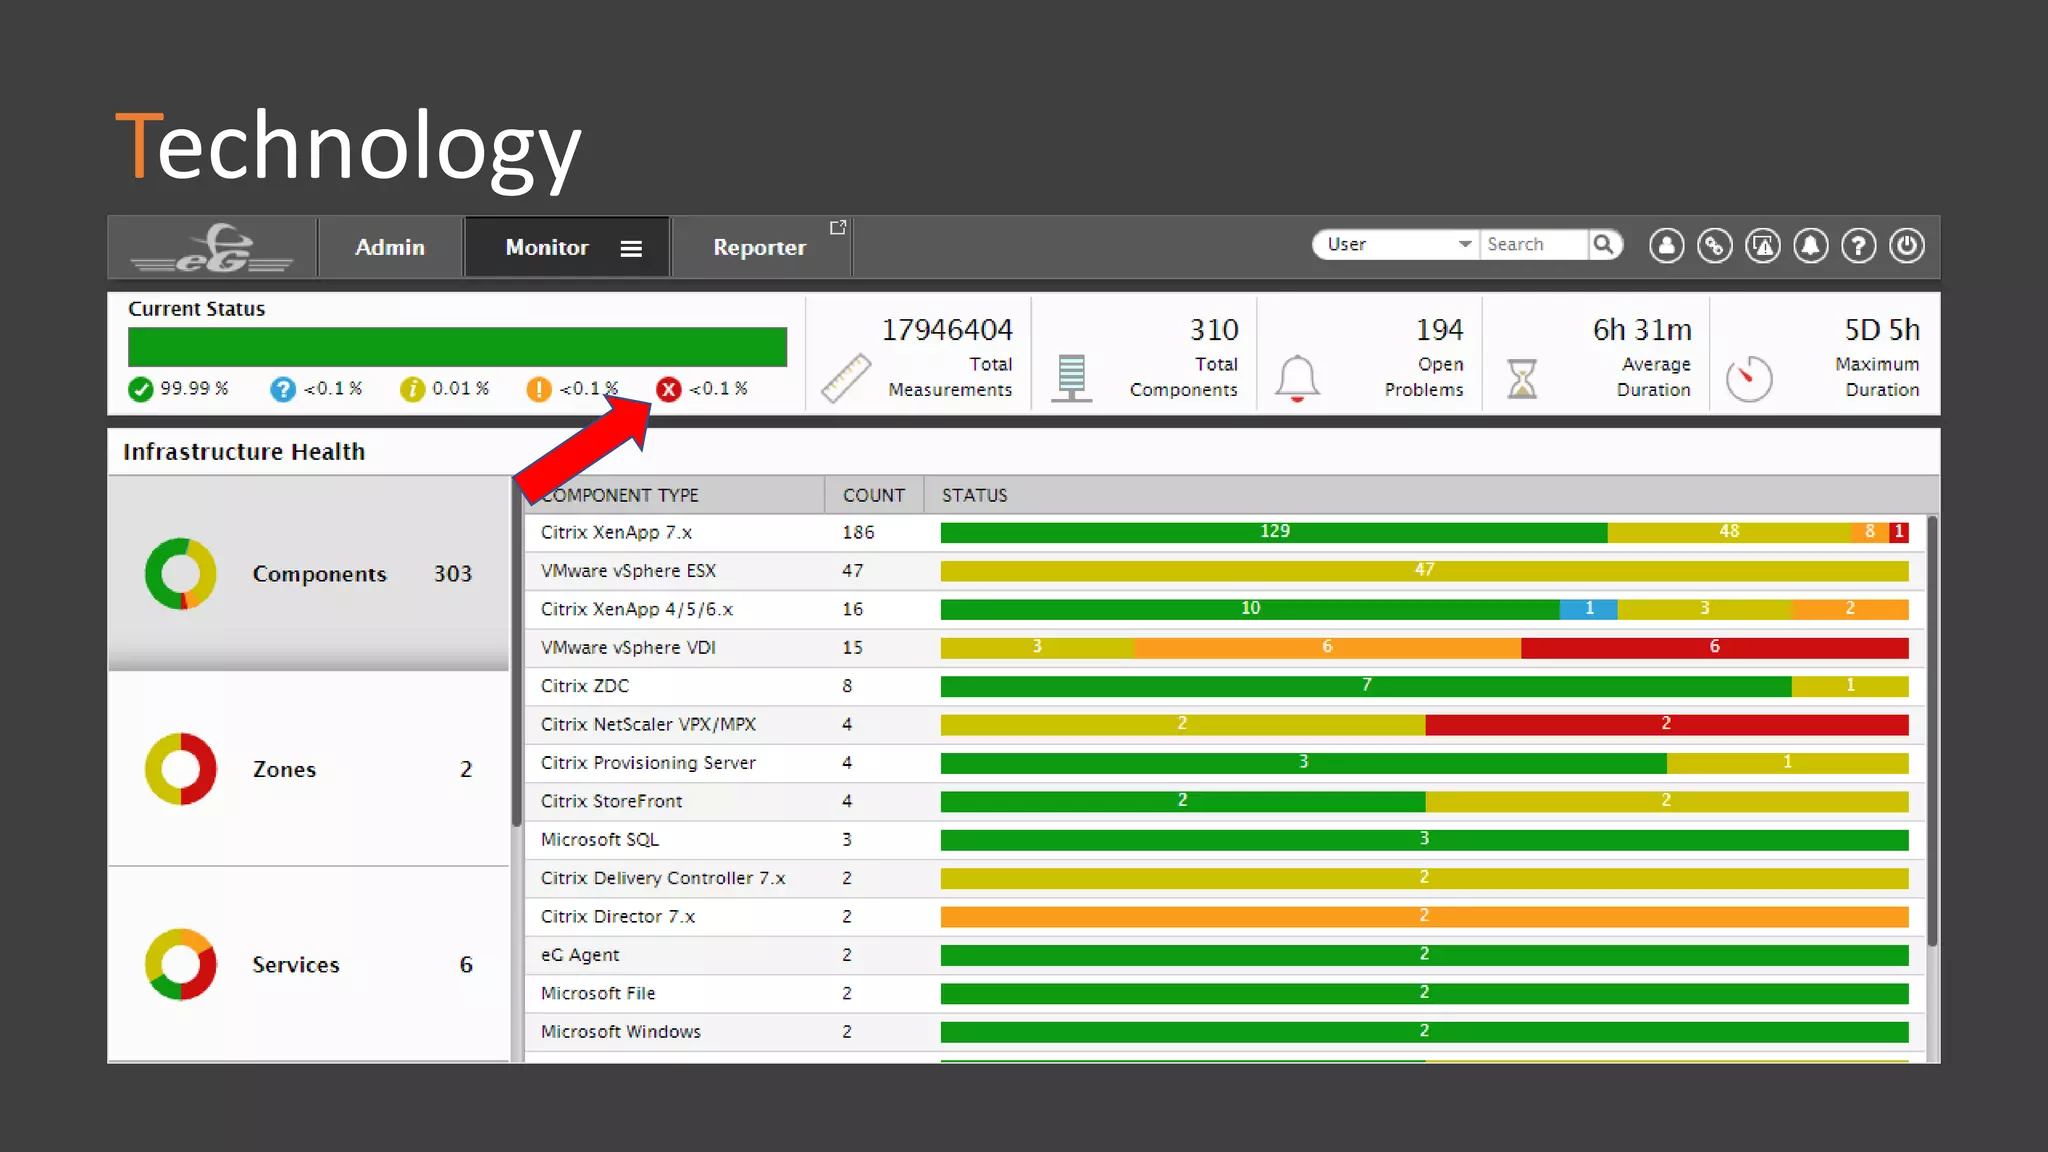Click the Open Problems bell icon
The image size is (2048, 1152).
pos(1297,378)
